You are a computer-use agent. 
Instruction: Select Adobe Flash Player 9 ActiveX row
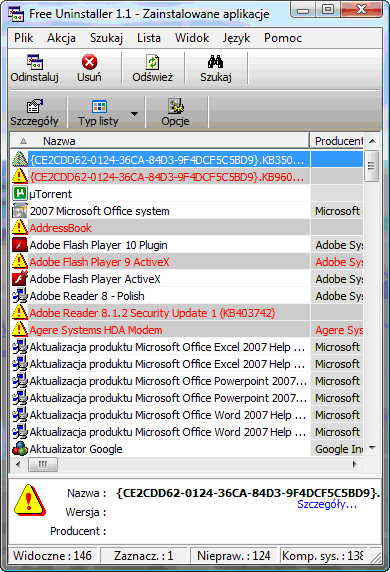coord(187,262)
